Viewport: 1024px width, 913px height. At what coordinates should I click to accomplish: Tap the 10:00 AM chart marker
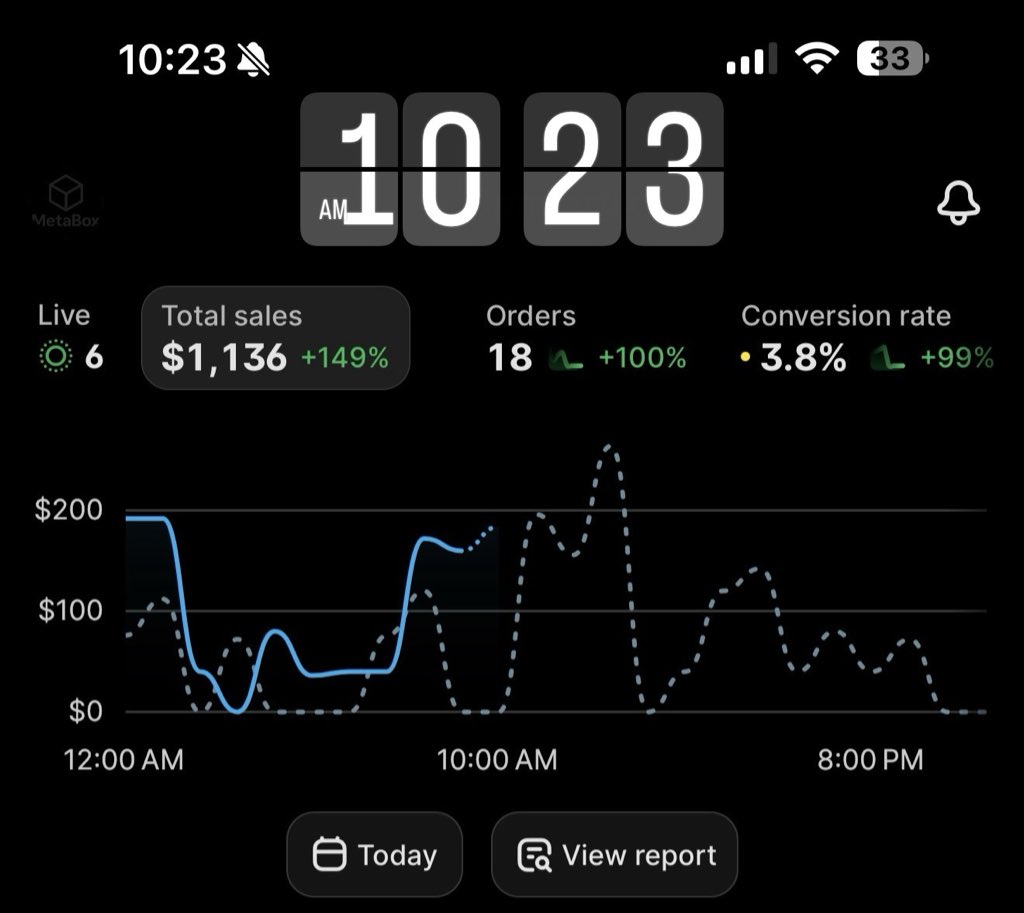tap(497, 760)
